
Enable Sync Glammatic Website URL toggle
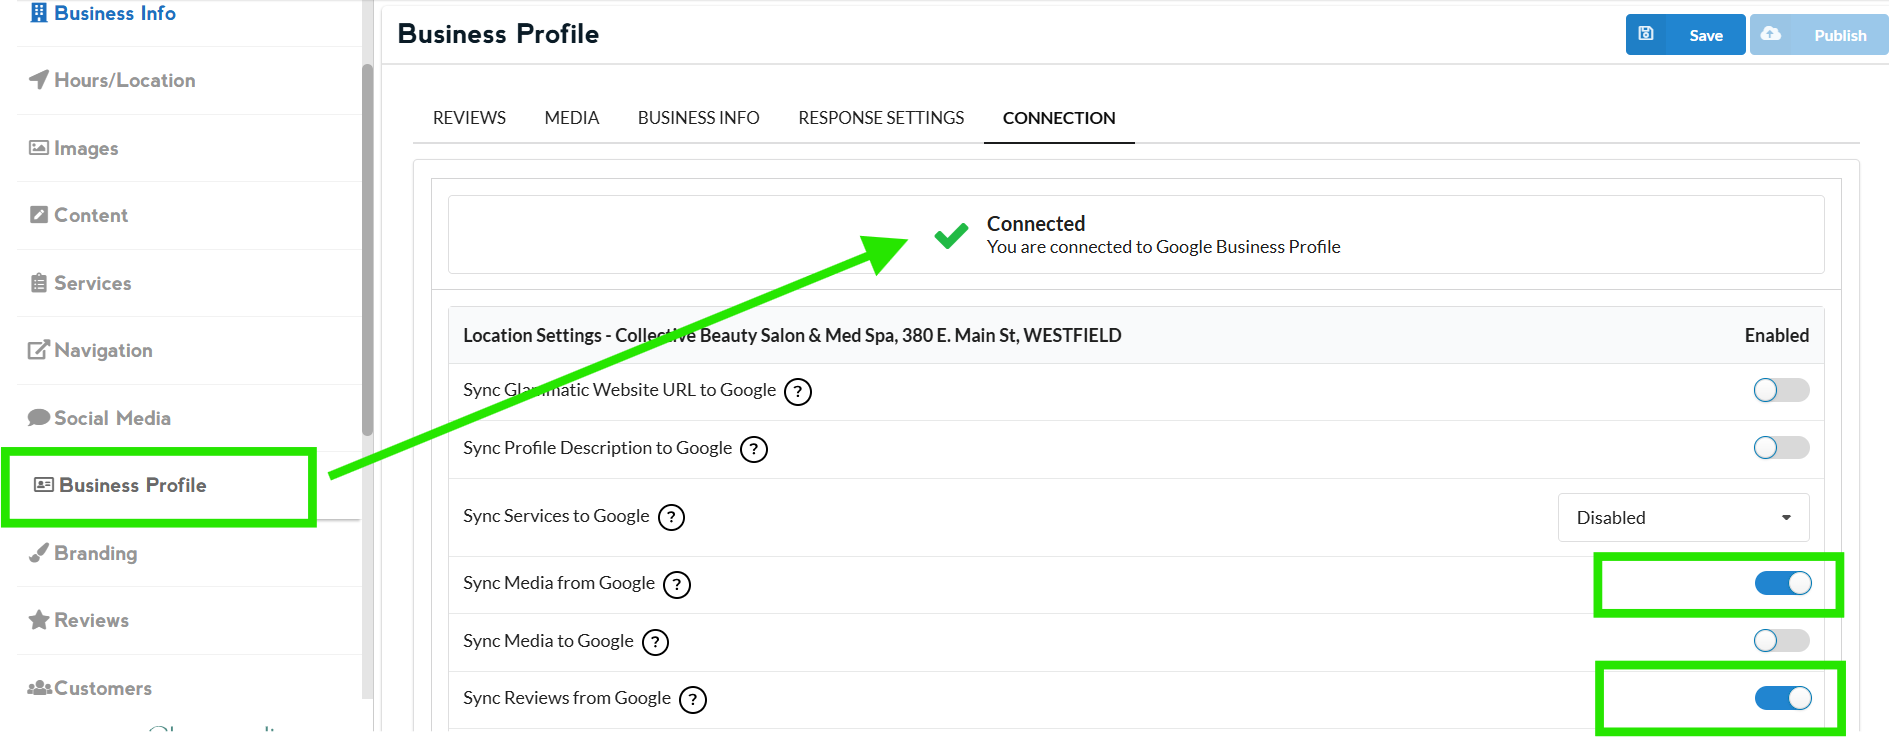[x=1780, y=390]
